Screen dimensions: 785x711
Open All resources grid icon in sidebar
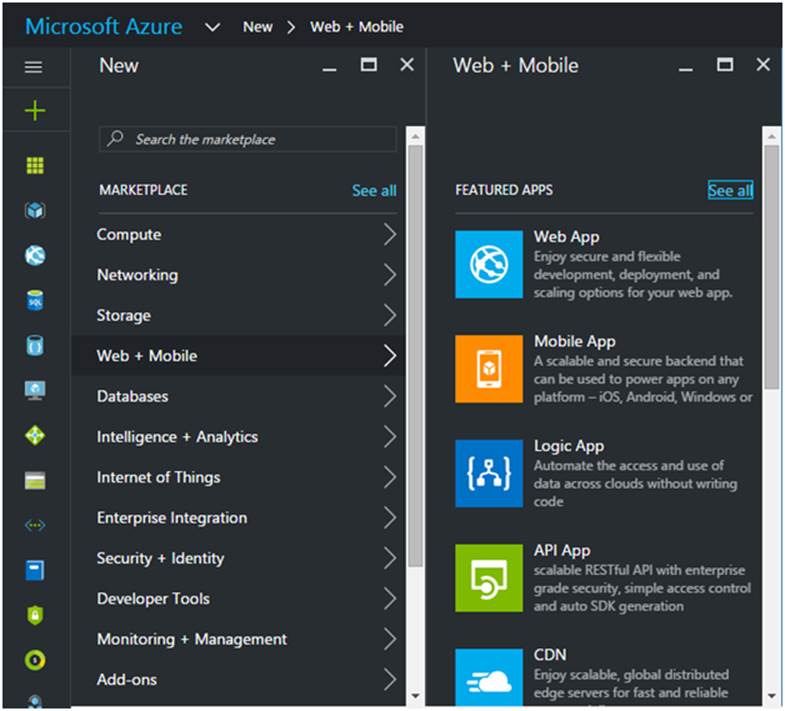(x=35, y=165)
